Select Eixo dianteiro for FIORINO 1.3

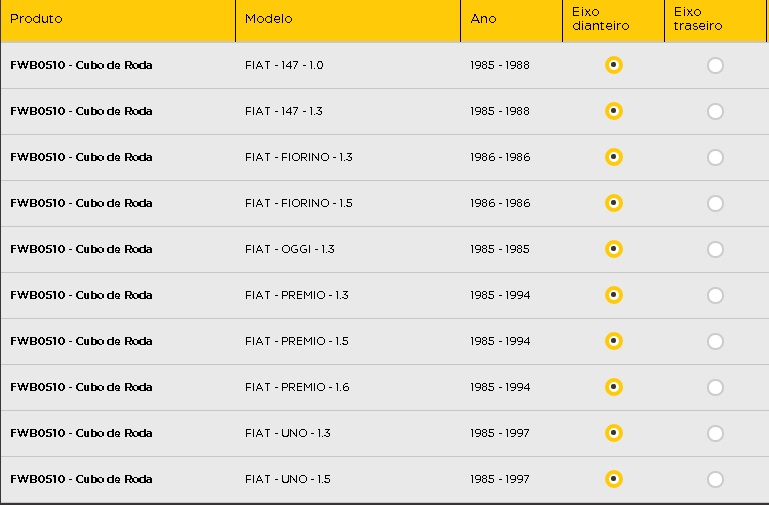point(614,157)
